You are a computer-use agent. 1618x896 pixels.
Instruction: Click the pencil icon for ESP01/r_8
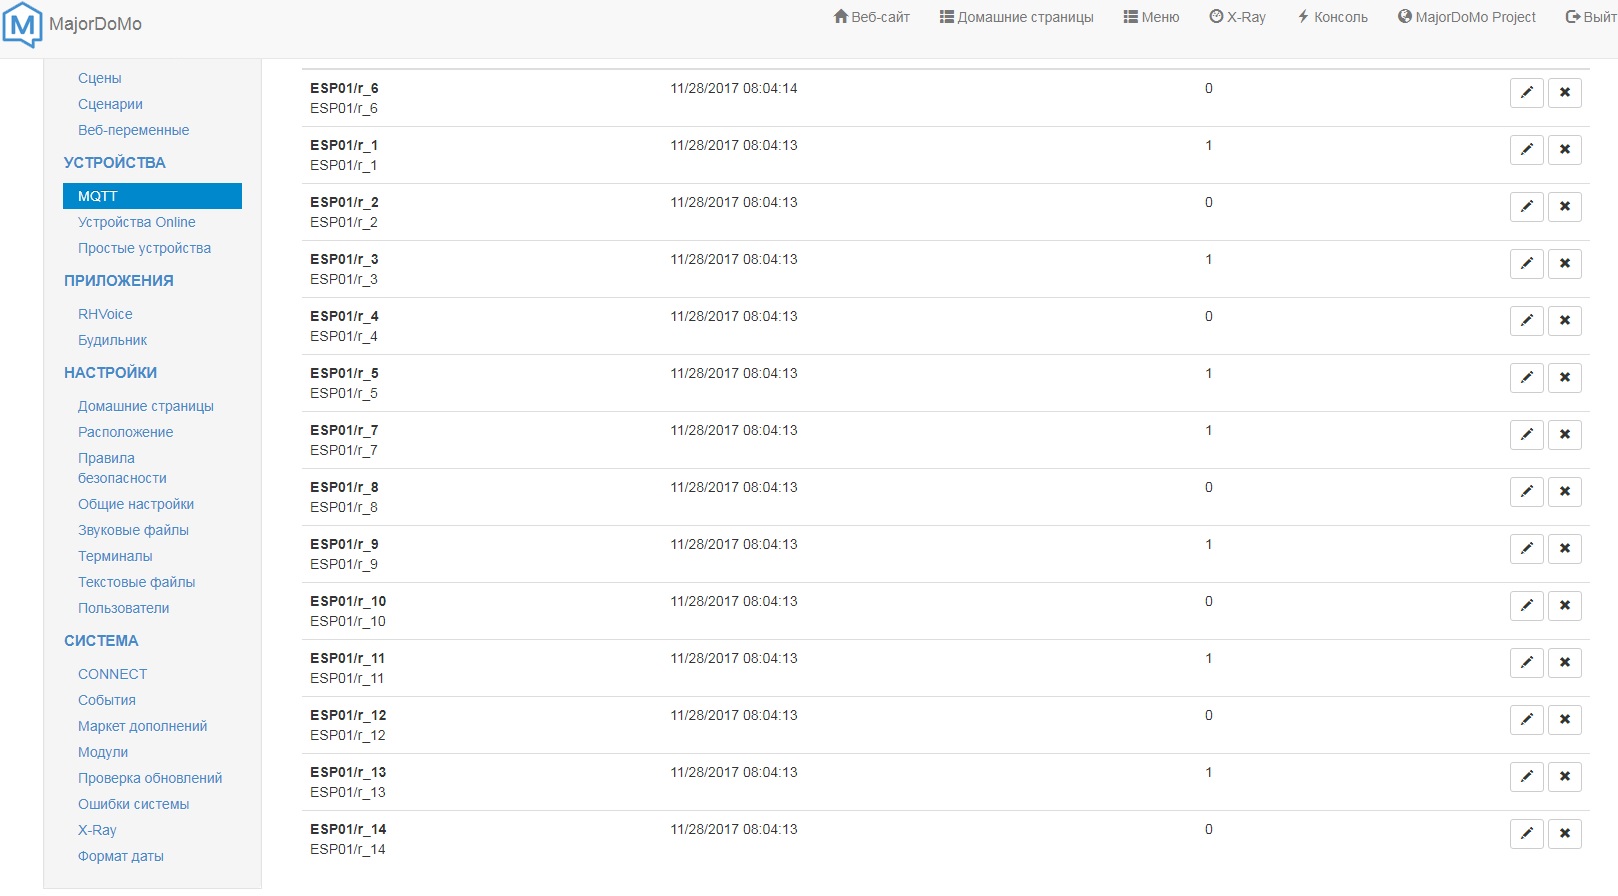pos(1526,492)
